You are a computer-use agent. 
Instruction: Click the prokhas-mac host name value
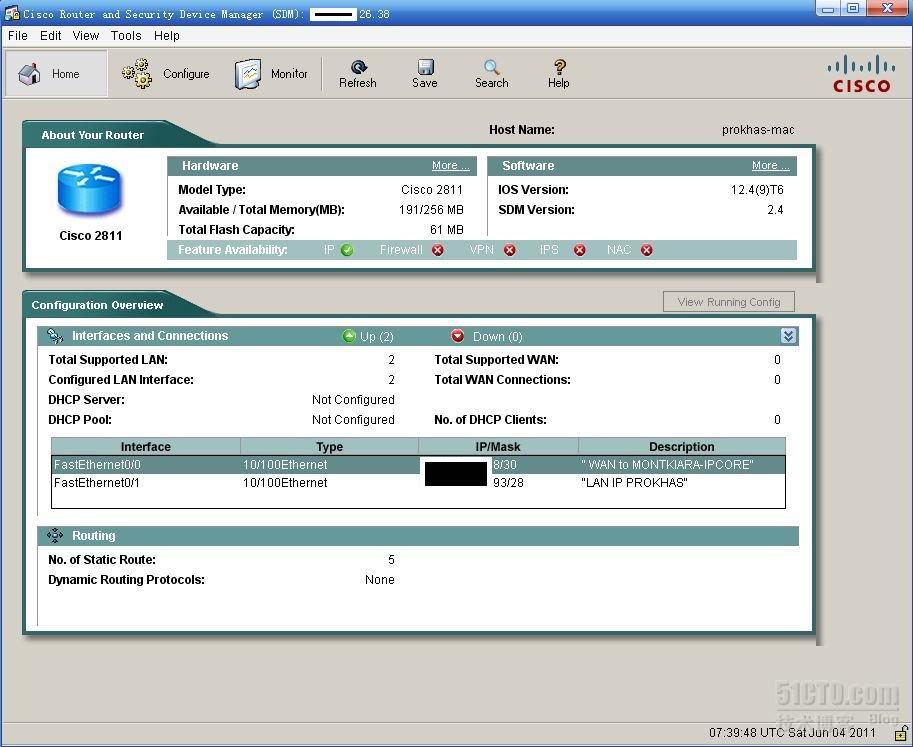758,130
